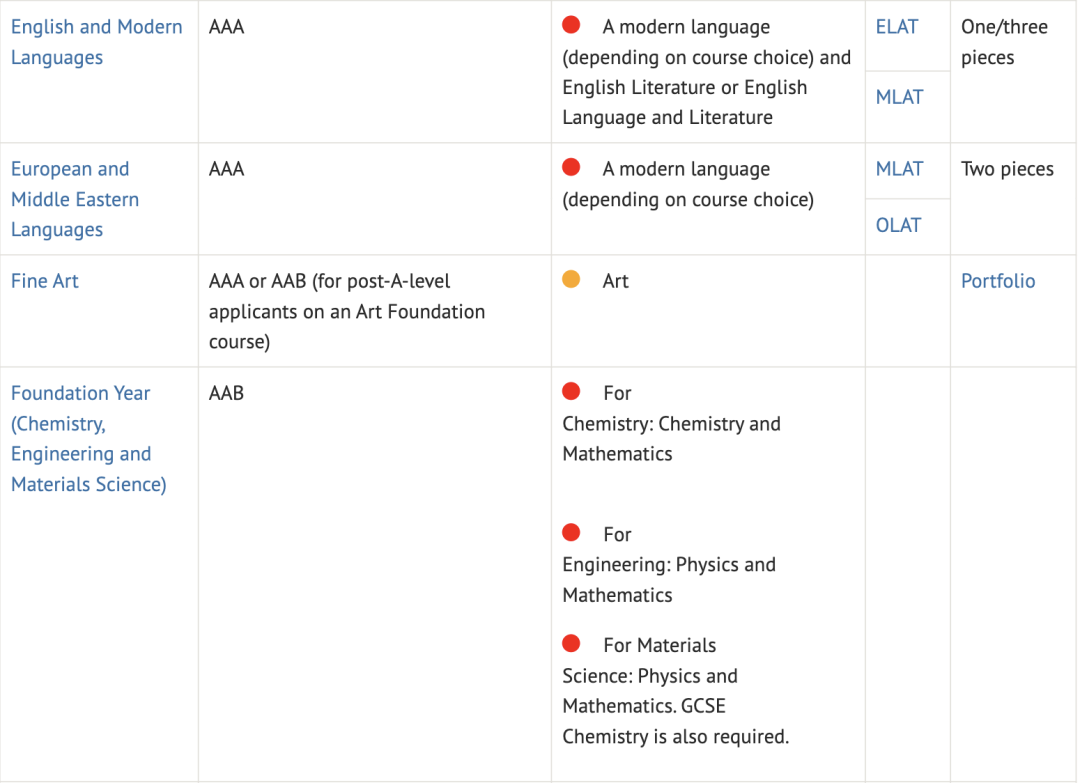Click red dot for Materials Science requirement
The height and width of the screenshot is (783, 1080).
tap(571, 643)
